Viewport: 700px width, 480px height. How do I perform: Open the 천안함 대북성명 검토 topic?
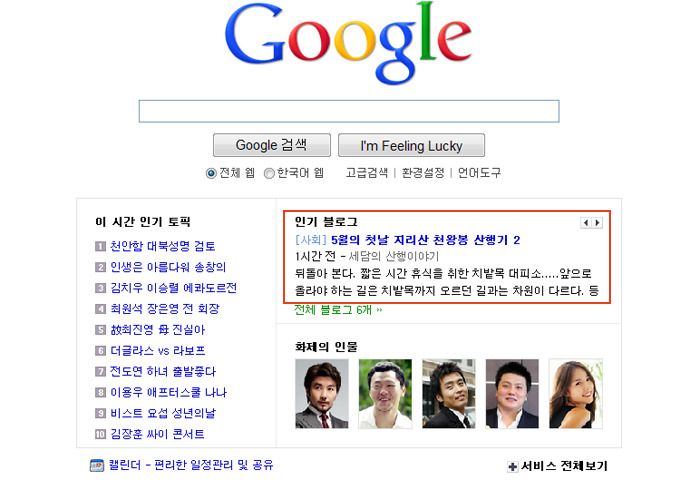[x=163, y=246]
